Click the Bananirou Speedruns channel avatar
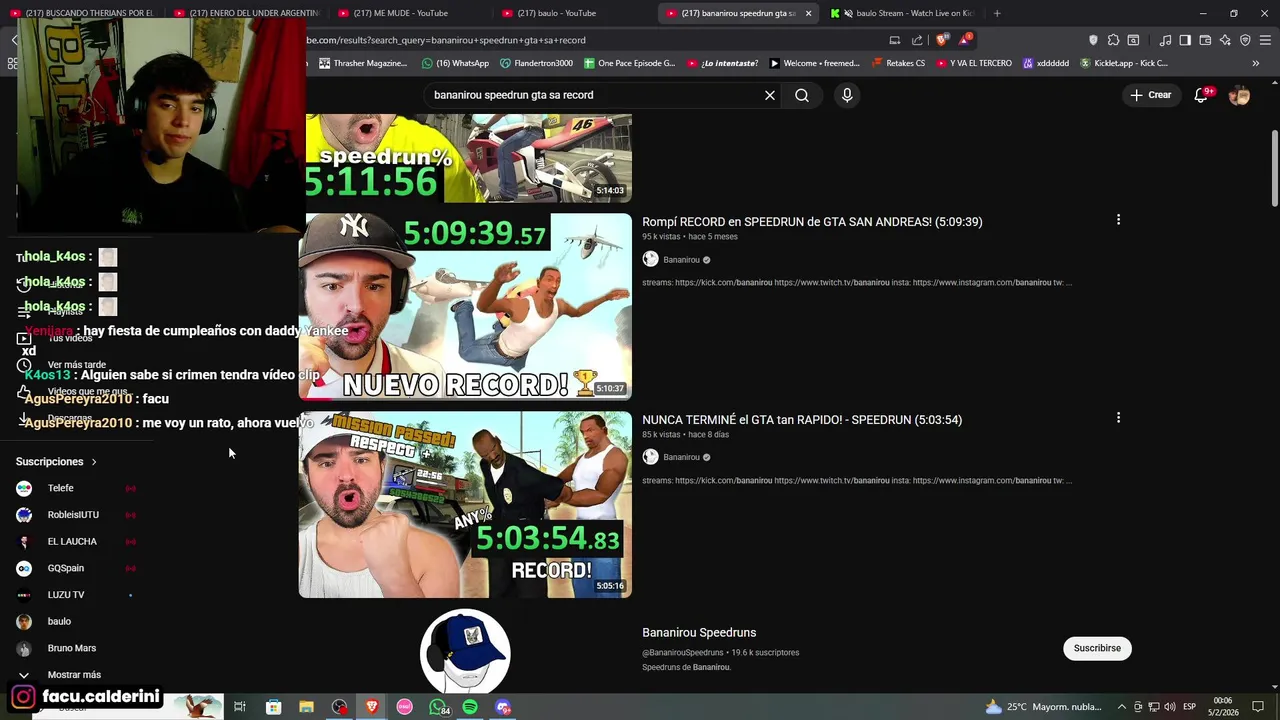The width and height of the screenshot is (1280, 720). 465,650
